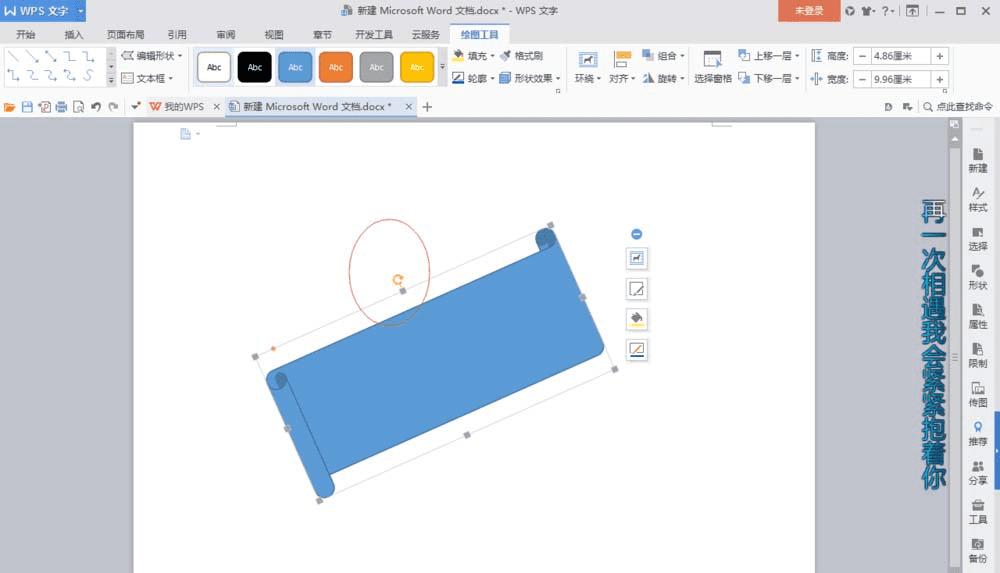Go to the 审阅 tab
The image size is (1000, 573).
click(225, 34)
